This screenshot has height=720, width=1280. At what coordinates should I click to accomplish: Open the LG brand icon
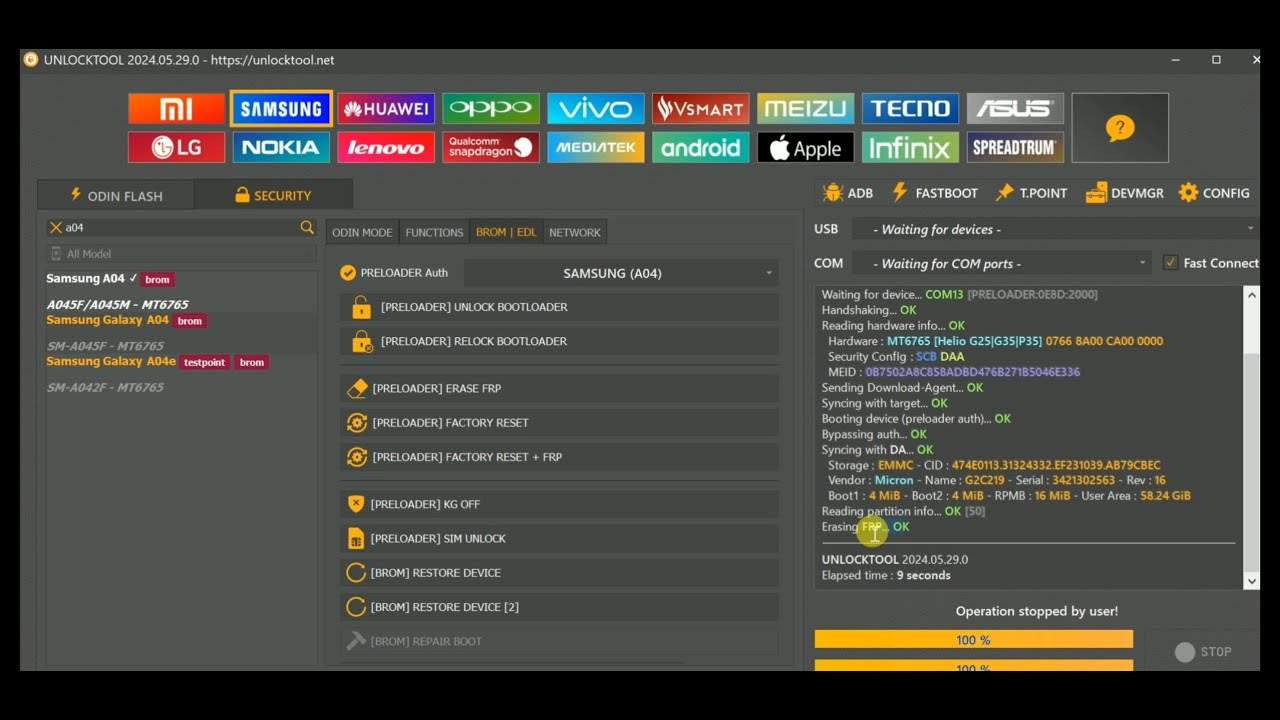pyautogui.click(x=176, y=148)
